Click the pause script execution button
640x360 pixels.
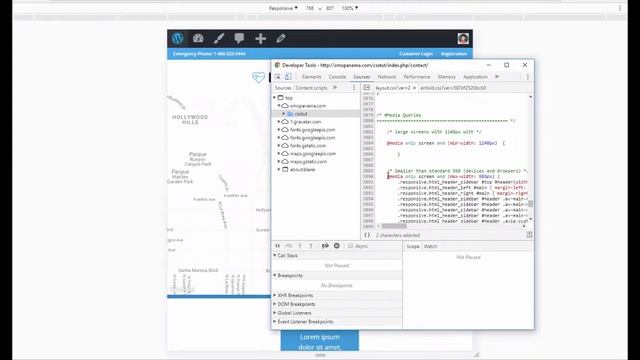(278, 246)
